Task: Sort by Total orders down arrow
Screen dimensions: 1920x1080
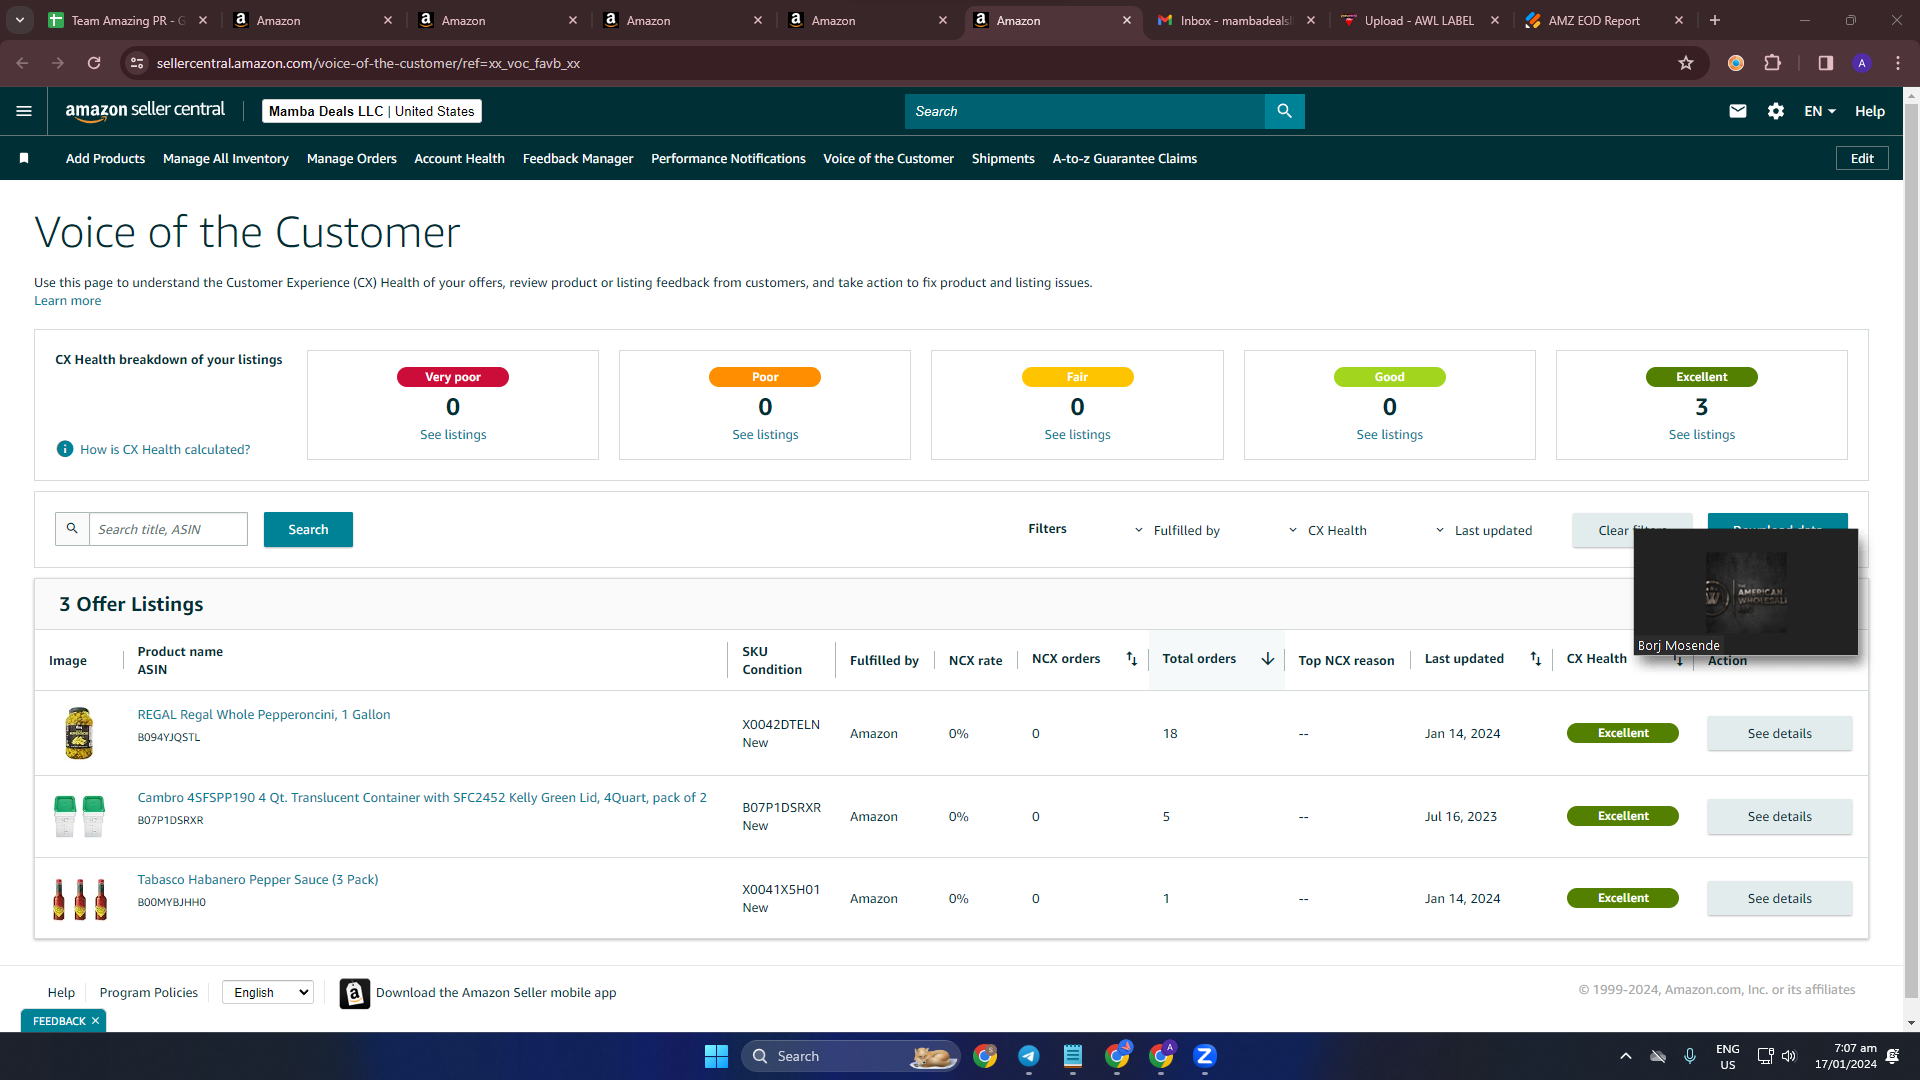Action: pos(1267,658)
